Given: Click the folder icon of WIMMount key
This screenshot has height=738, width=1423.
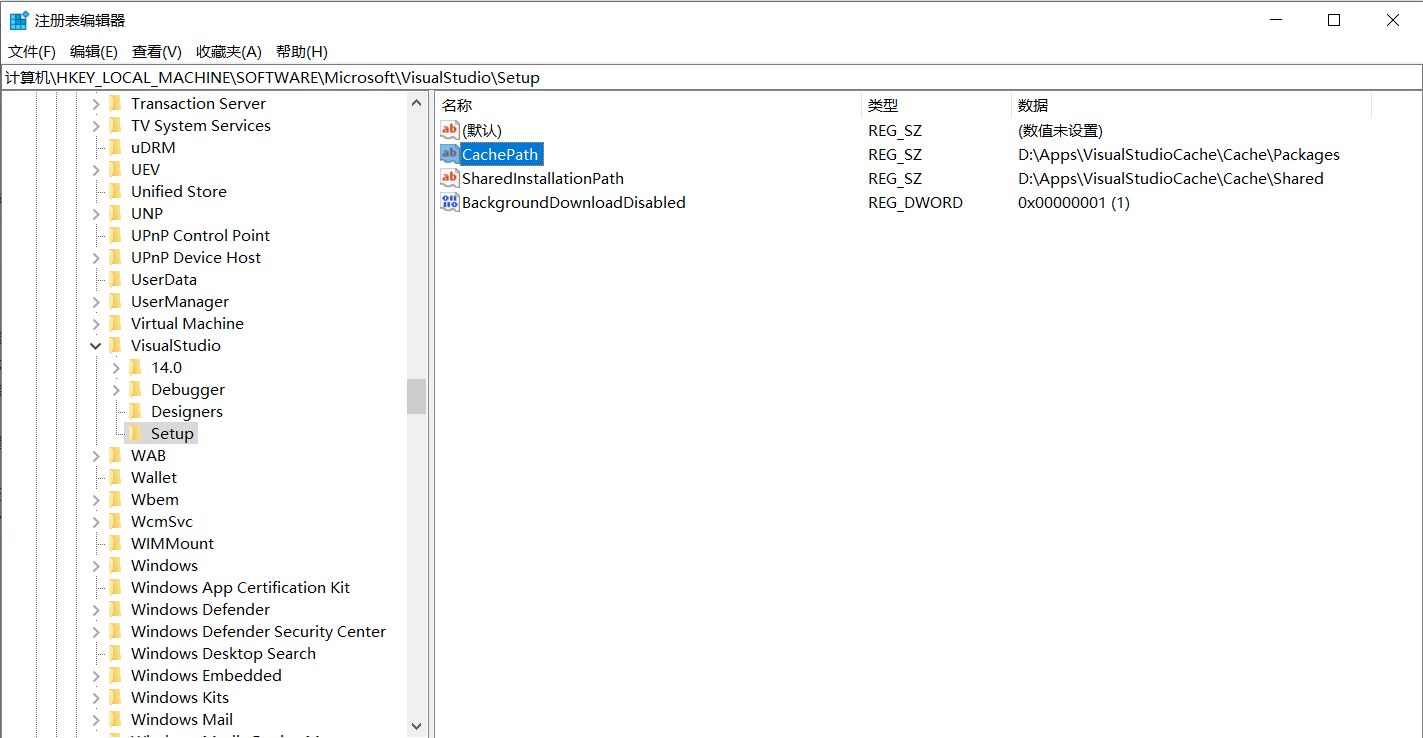Looking at the screenshot, I should (x=115, y=543).
